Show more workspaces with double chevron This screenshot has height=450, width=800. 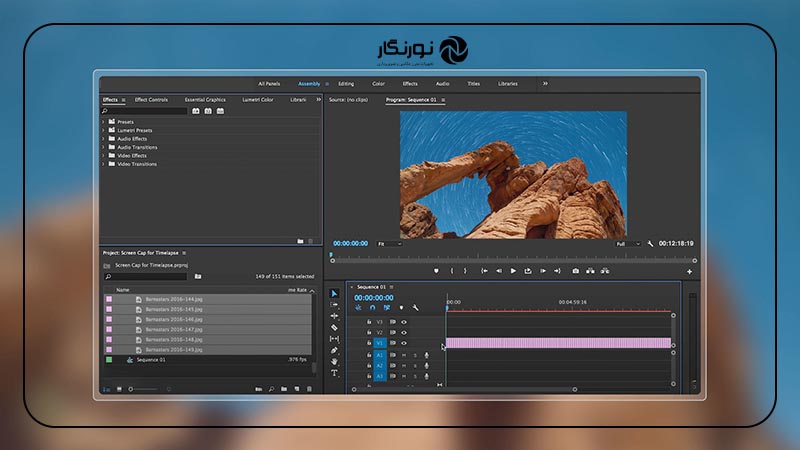pos(545,84)
